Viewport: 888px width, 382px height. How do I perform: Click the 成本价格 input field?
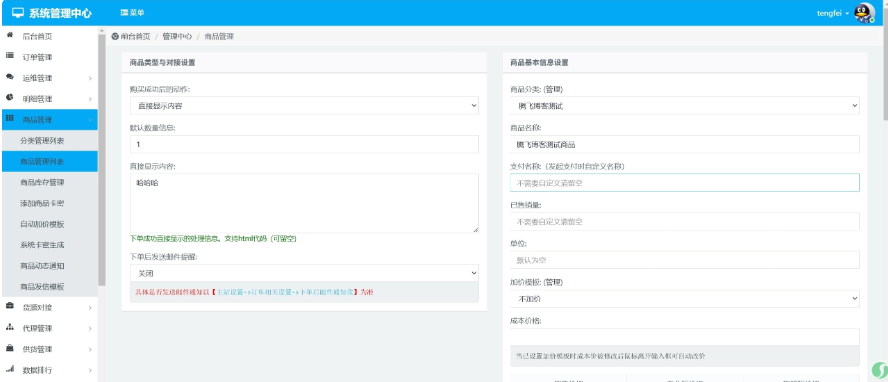tap(685, 337)
